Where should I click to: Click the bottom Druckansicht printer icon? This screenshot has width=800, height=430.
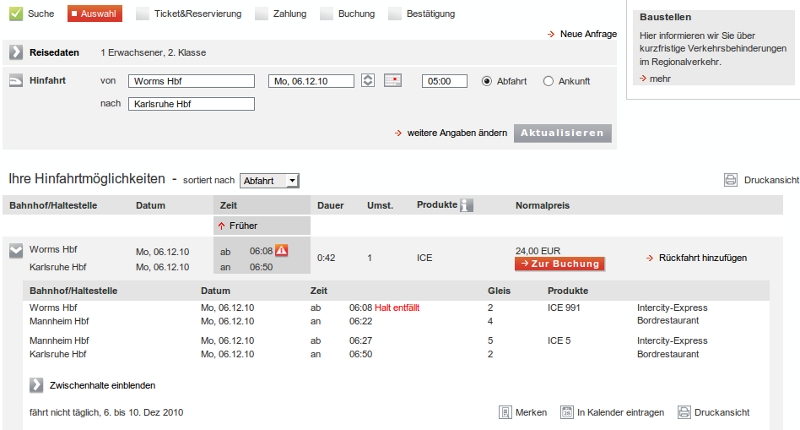point(684,412)
